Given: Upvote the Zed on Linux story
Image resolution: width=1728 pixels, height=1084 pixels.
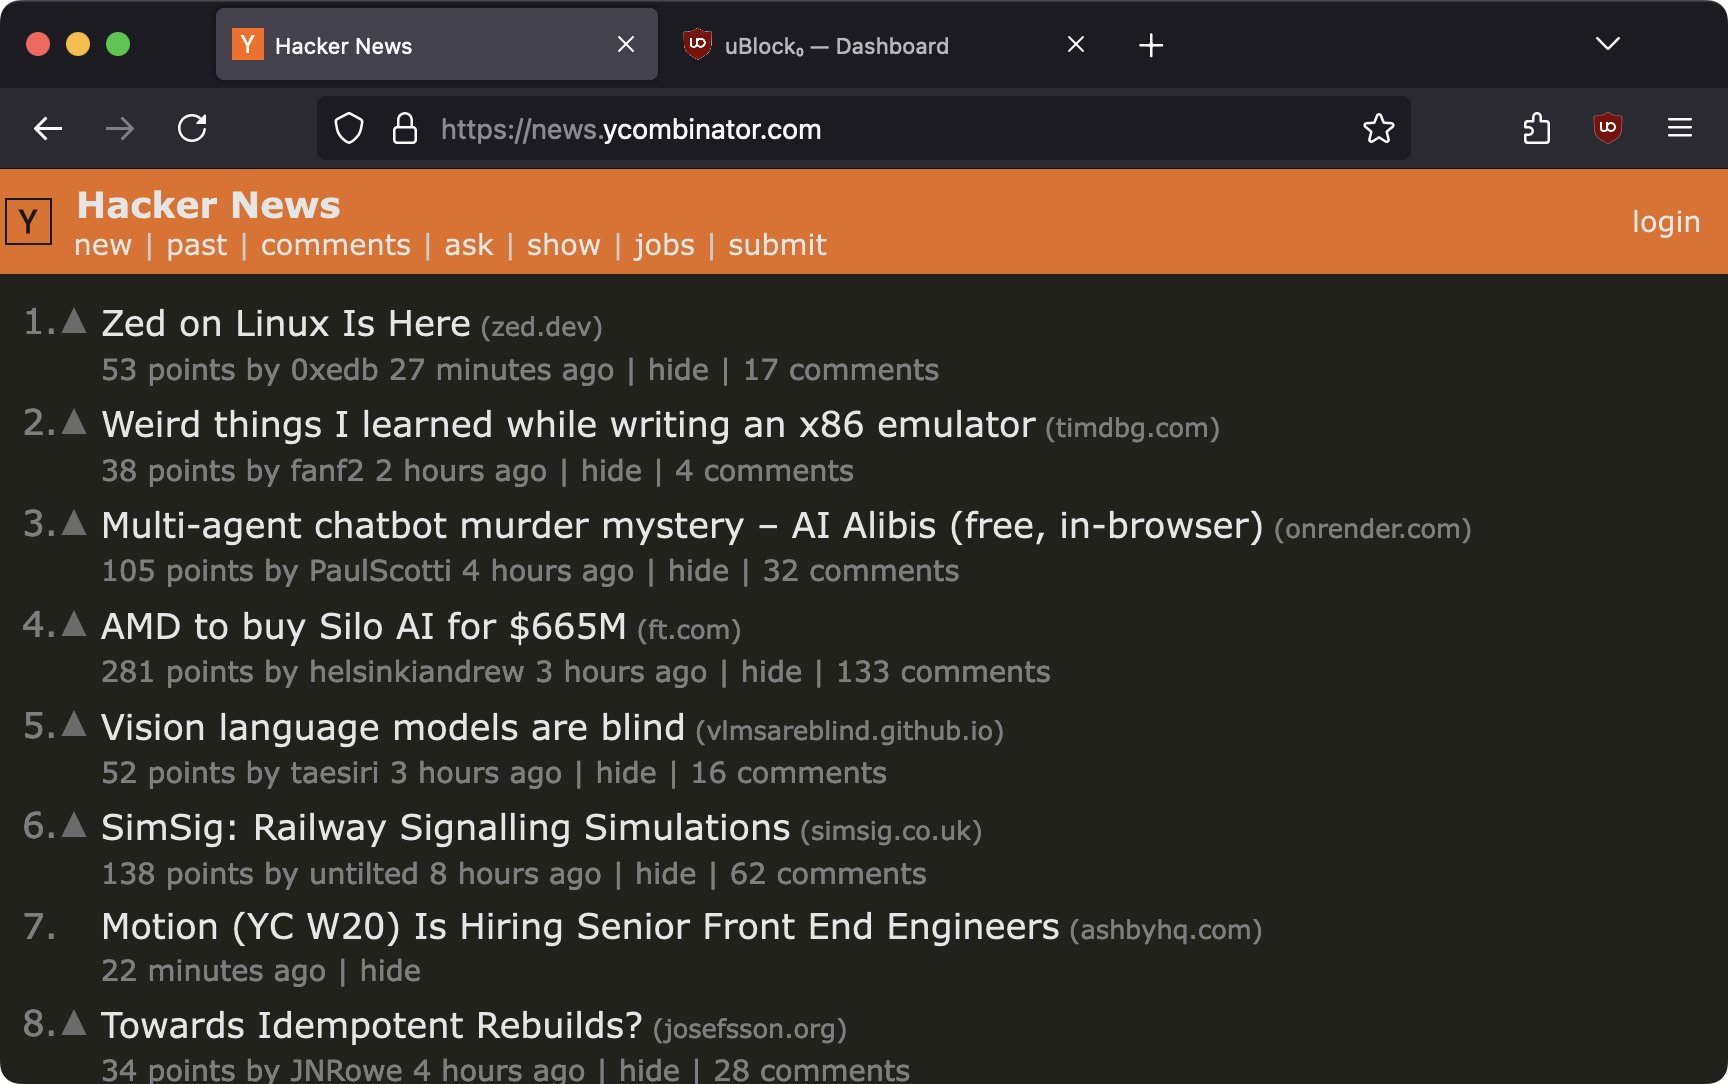Looking at the screenshot, I should pos(73,320).
